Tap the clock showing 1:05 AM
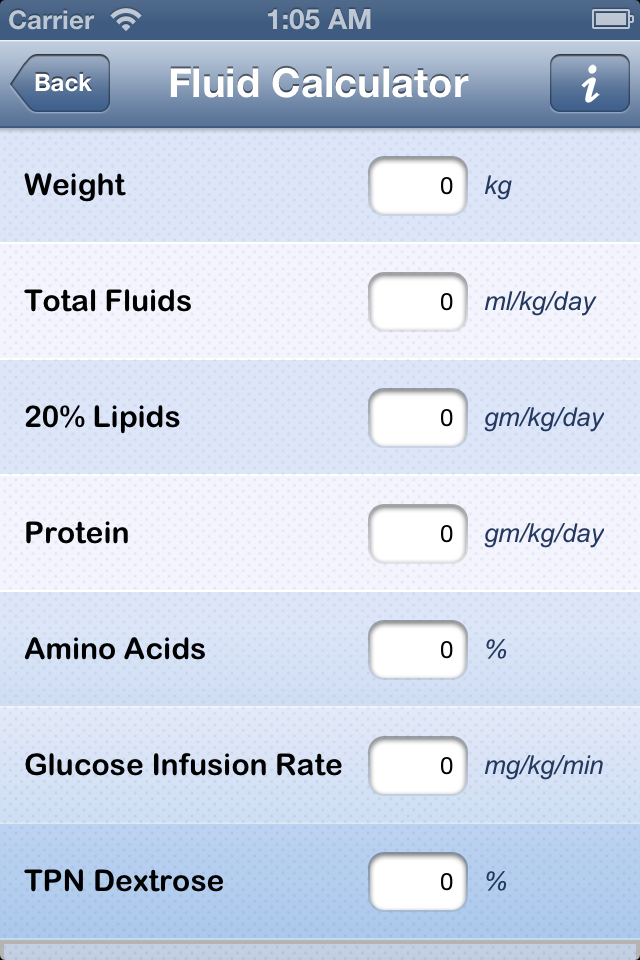Image resolution: width=640 pixels, height=960 pixels. 320,19
